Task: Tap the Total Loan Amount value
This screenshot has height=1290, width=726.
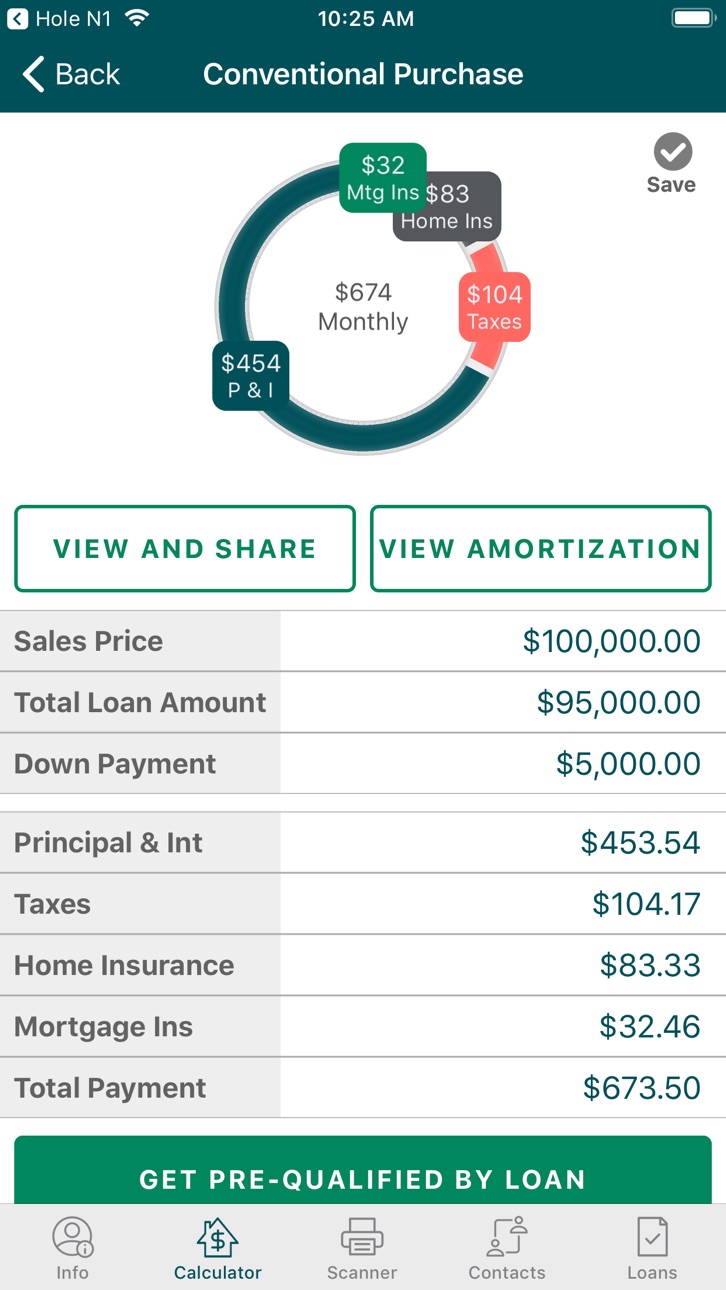Action: (618, 702)
